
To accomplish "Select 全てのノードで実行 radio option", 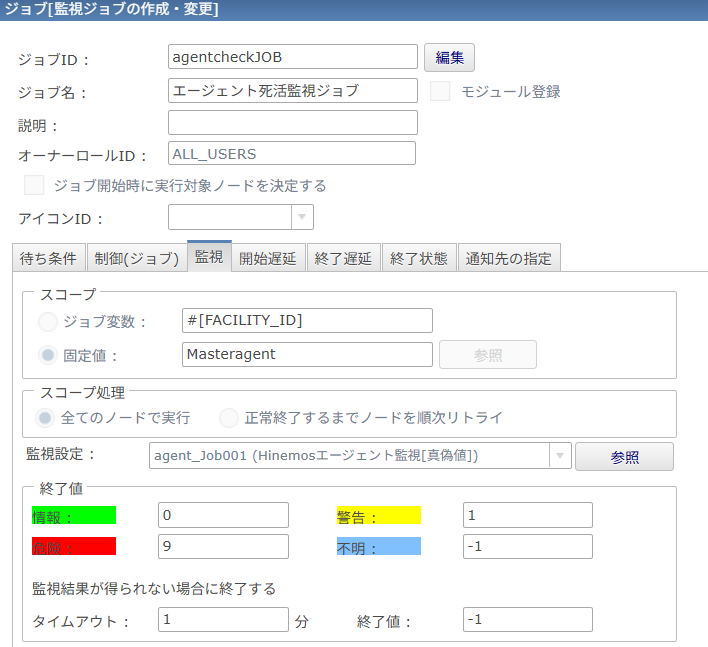I will tap(45, 418).
